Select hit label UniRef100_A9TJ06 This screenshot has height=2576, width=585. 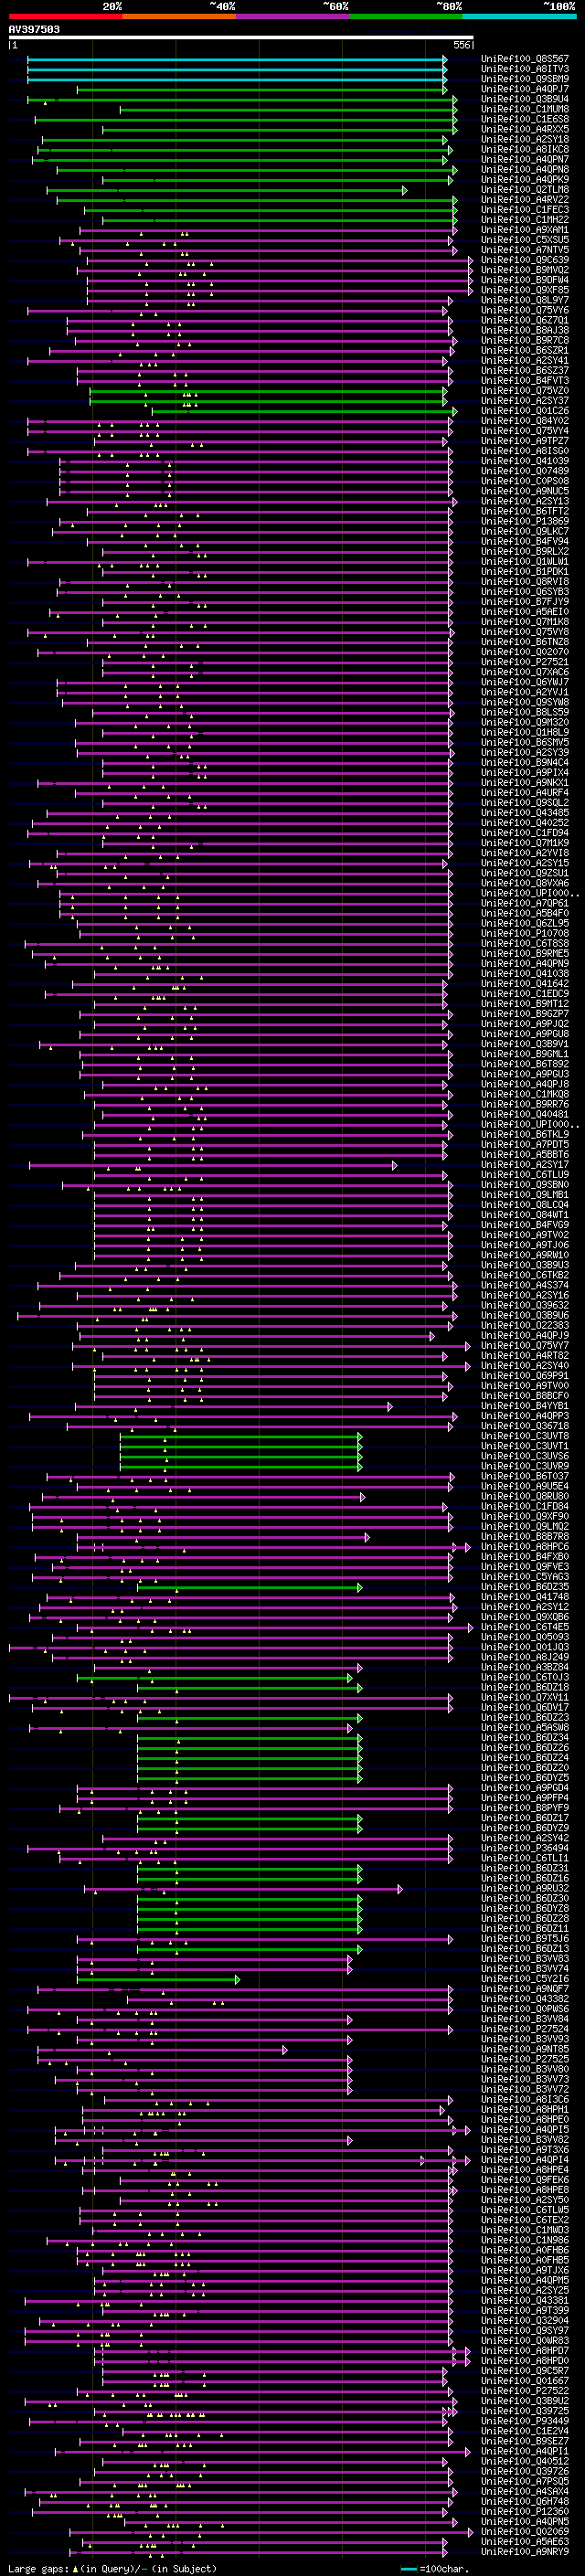click(525, 1245)
